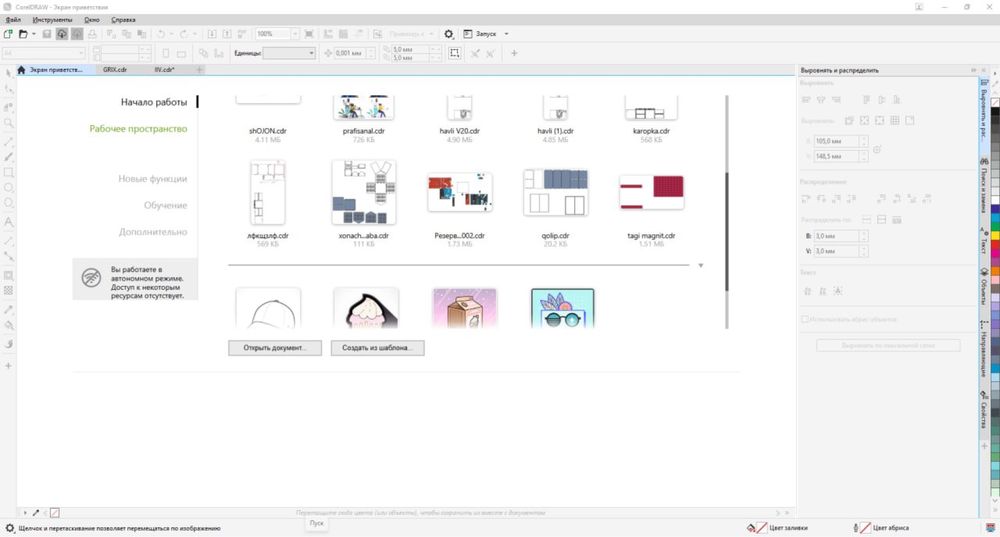Click the Запуск launch button
This screenshot has width=1000, height=537.
480,34
